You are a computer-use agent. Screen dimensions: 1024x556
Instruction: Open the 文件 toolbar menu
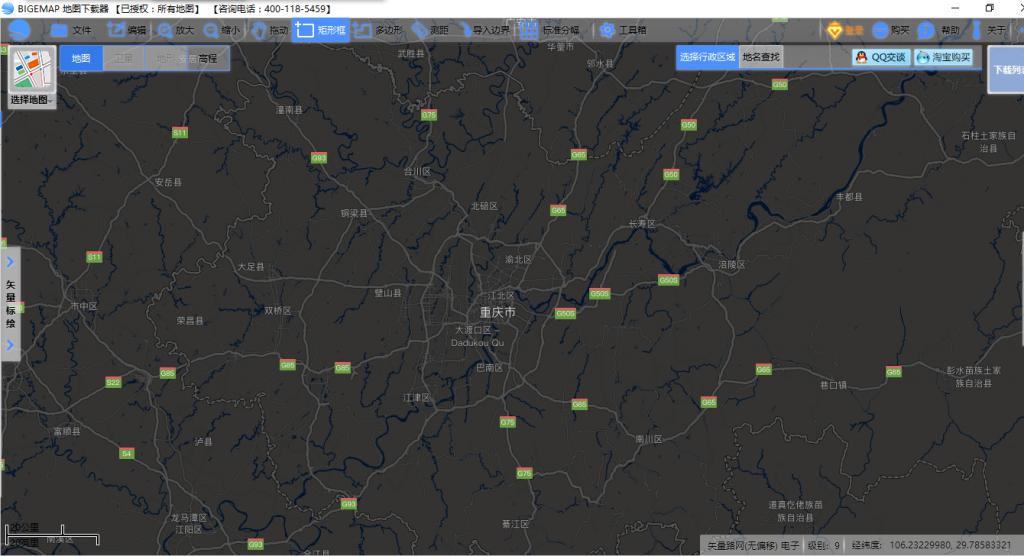tap(71, 30)
